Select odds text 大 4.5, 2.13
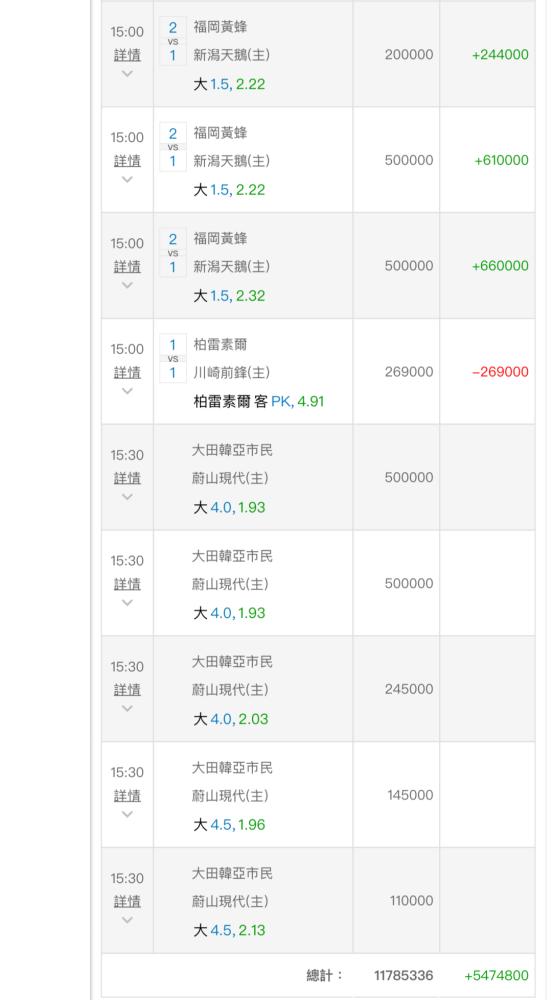552x1000 pixels. click(229, 931)
